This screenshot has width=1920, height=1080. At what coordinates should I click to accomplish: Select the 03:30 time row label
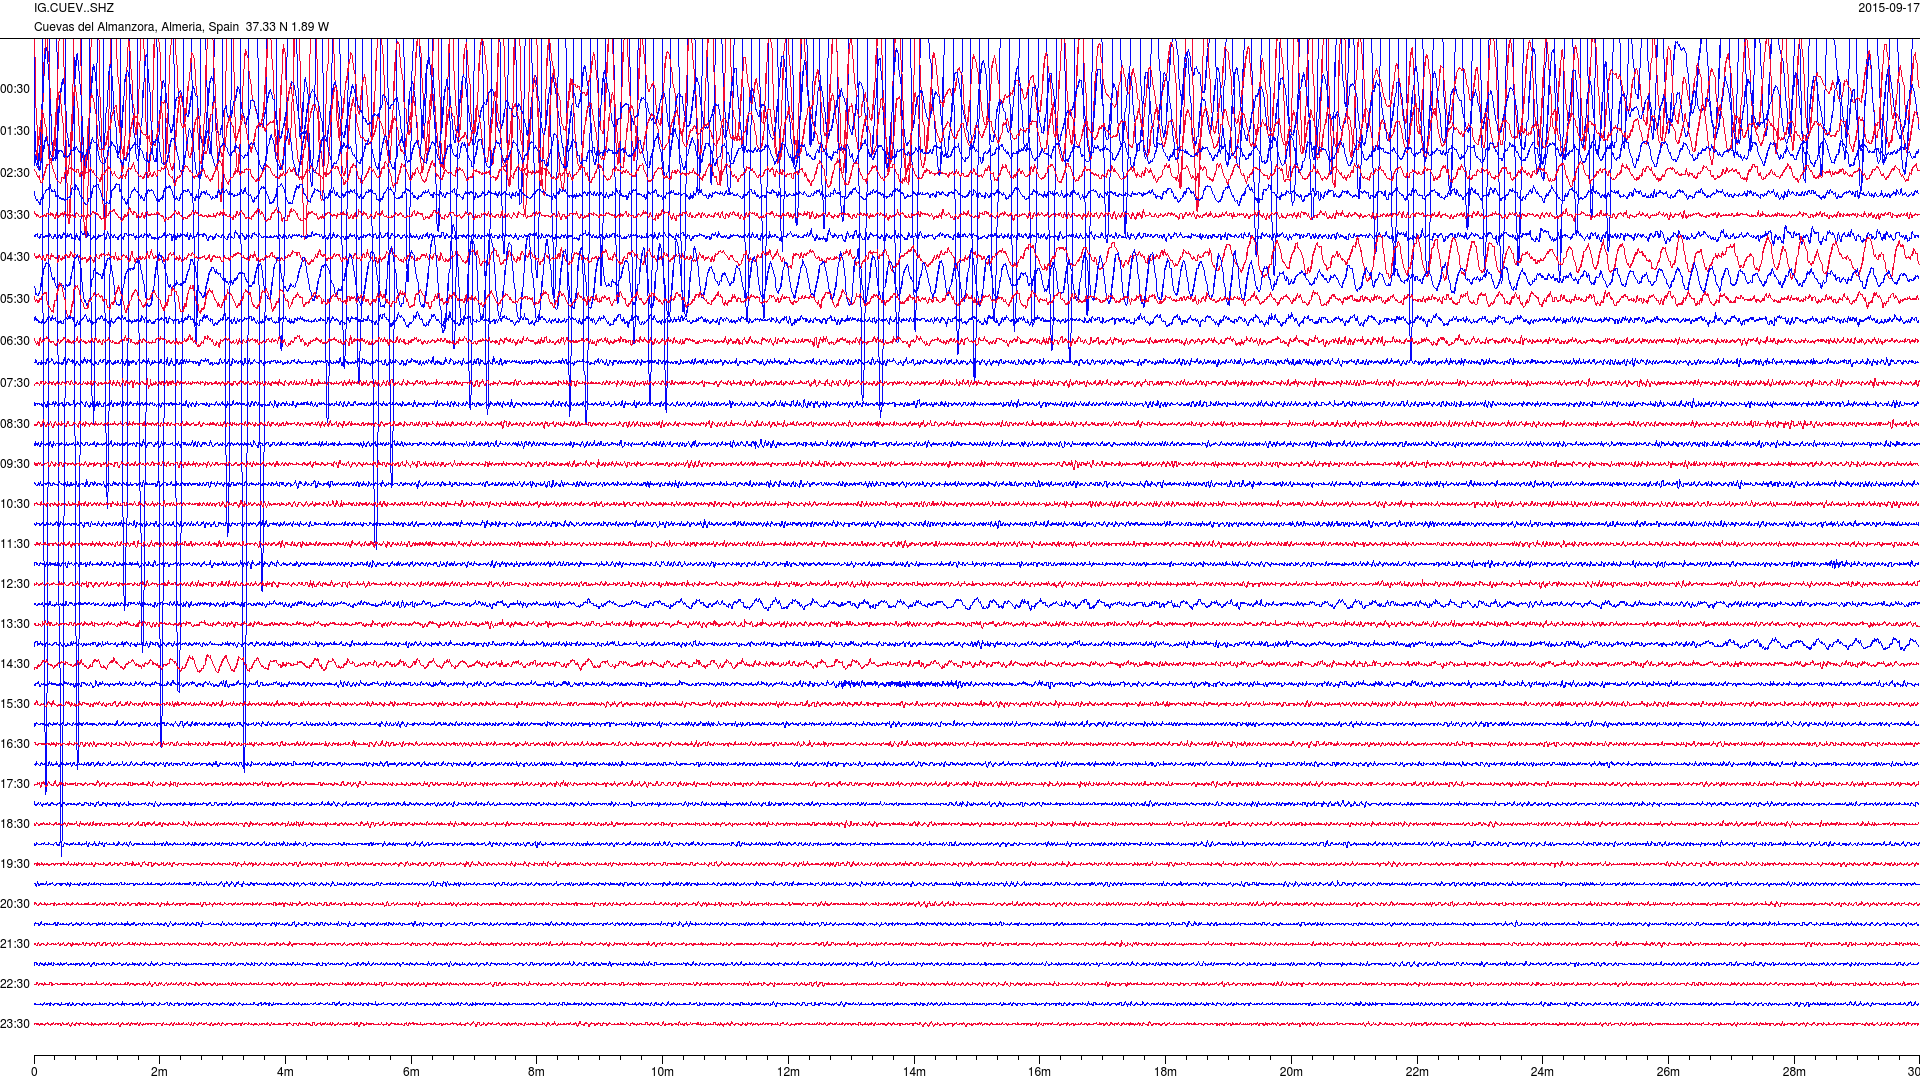click(15, 215)
